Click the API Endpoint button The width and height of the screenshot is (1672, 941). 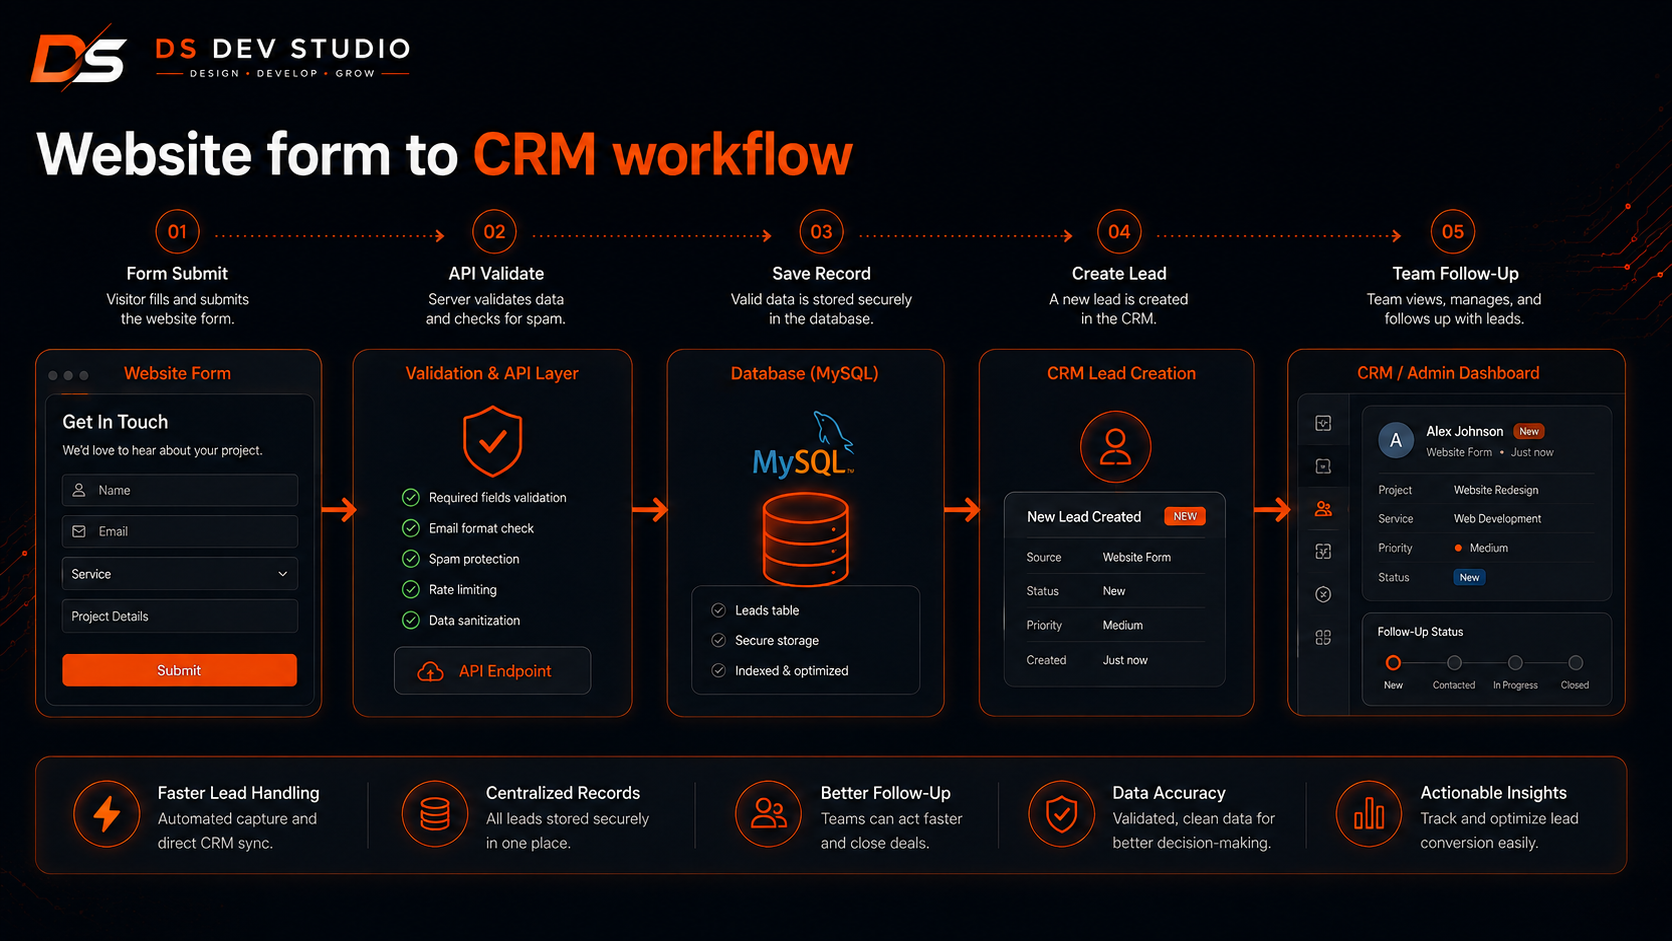click(x=492, y=671)
